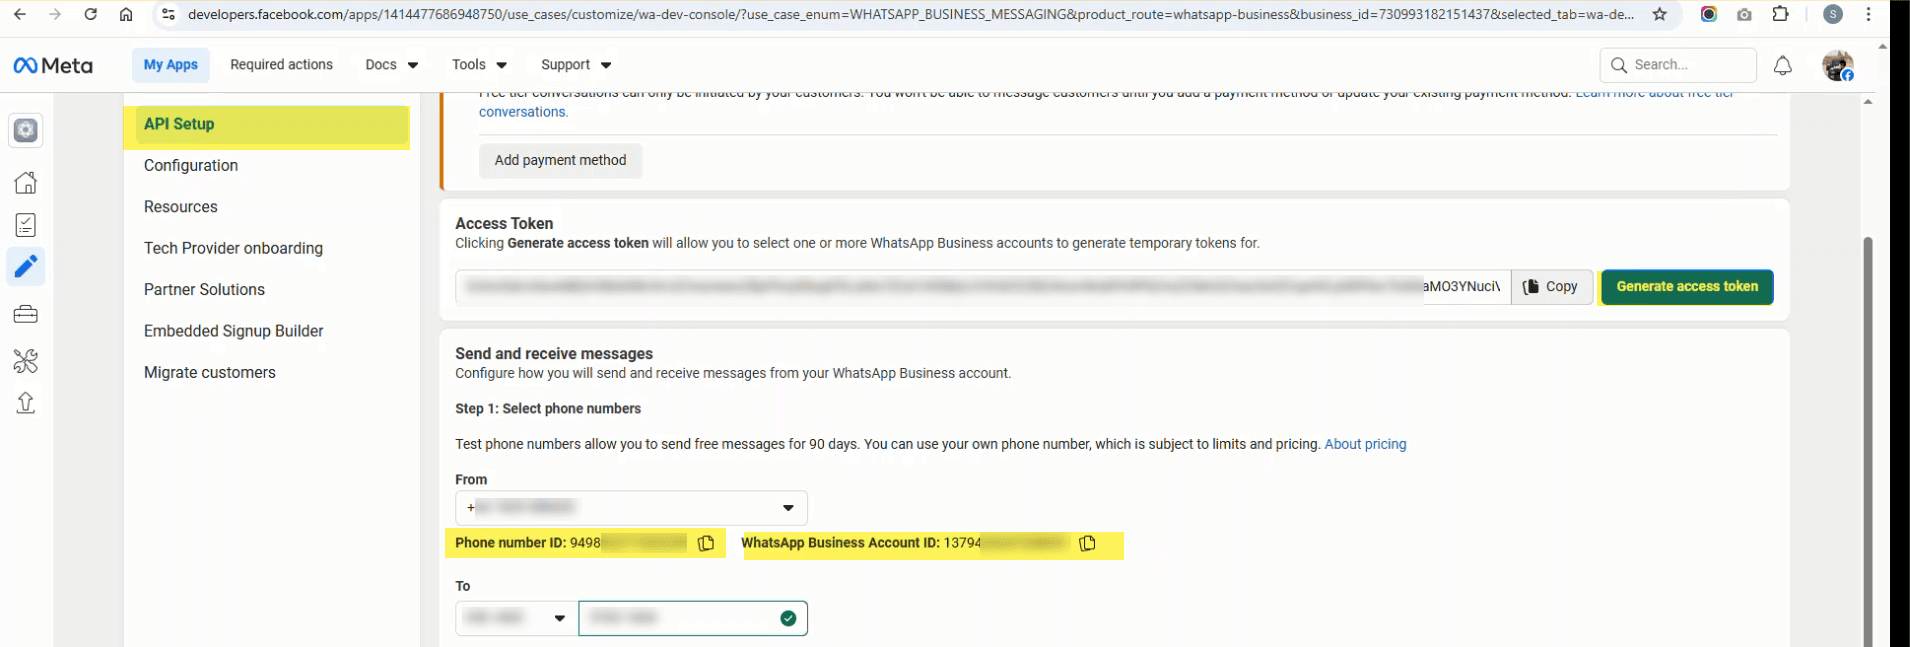Reload the page with refresh icon

(x=91, y=14)
